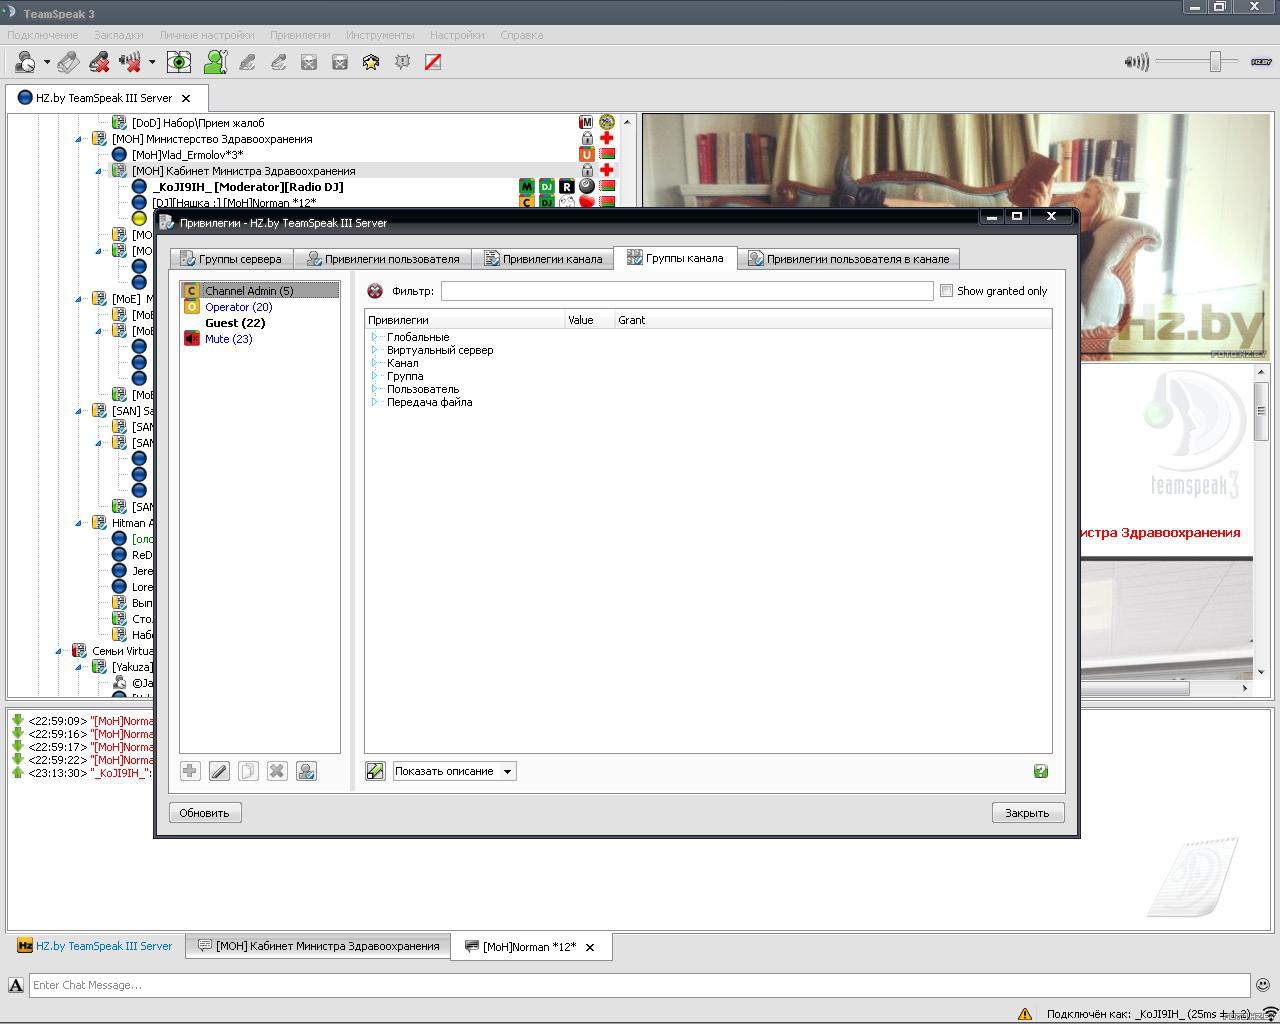Select user _KoJI9IH_ [Moderator][Radio DJ] in tree
Viewport: 1280px width, 1024px height.
pyautogui.click(x=248, y=187)
